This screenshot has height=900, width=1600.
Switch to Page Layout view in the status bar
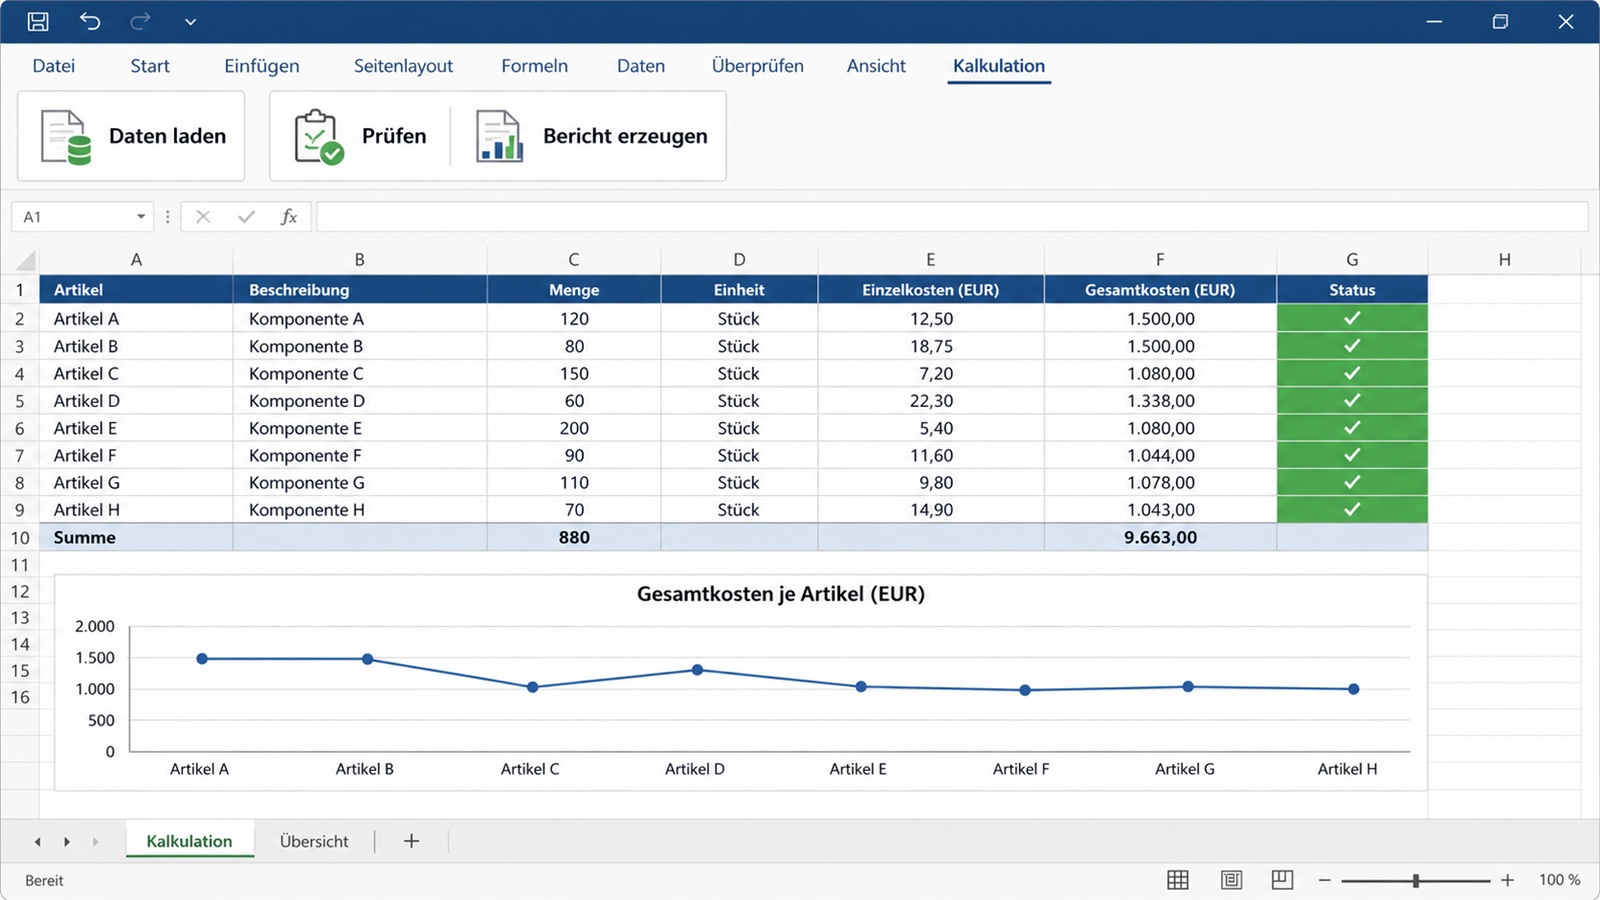(1231, 880)
